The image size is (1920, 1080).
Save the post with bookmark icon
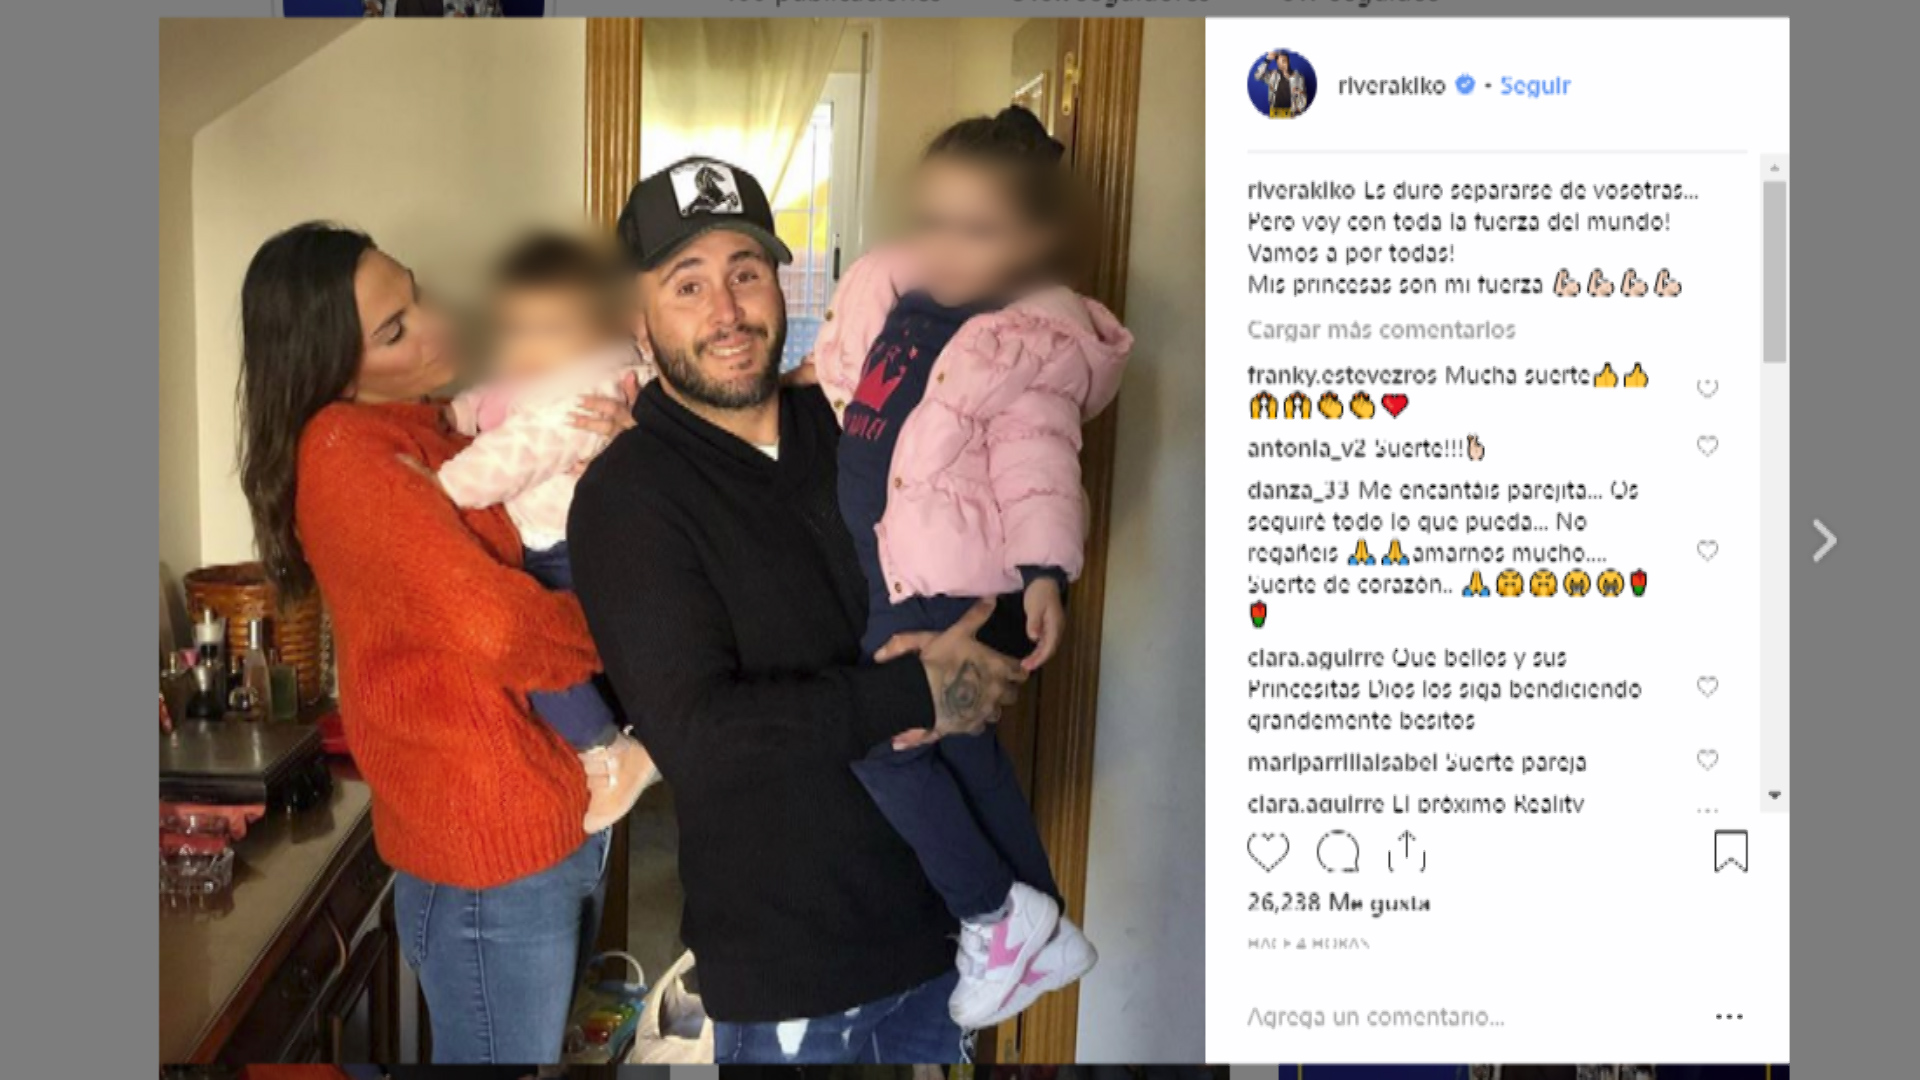point(1730,851)
